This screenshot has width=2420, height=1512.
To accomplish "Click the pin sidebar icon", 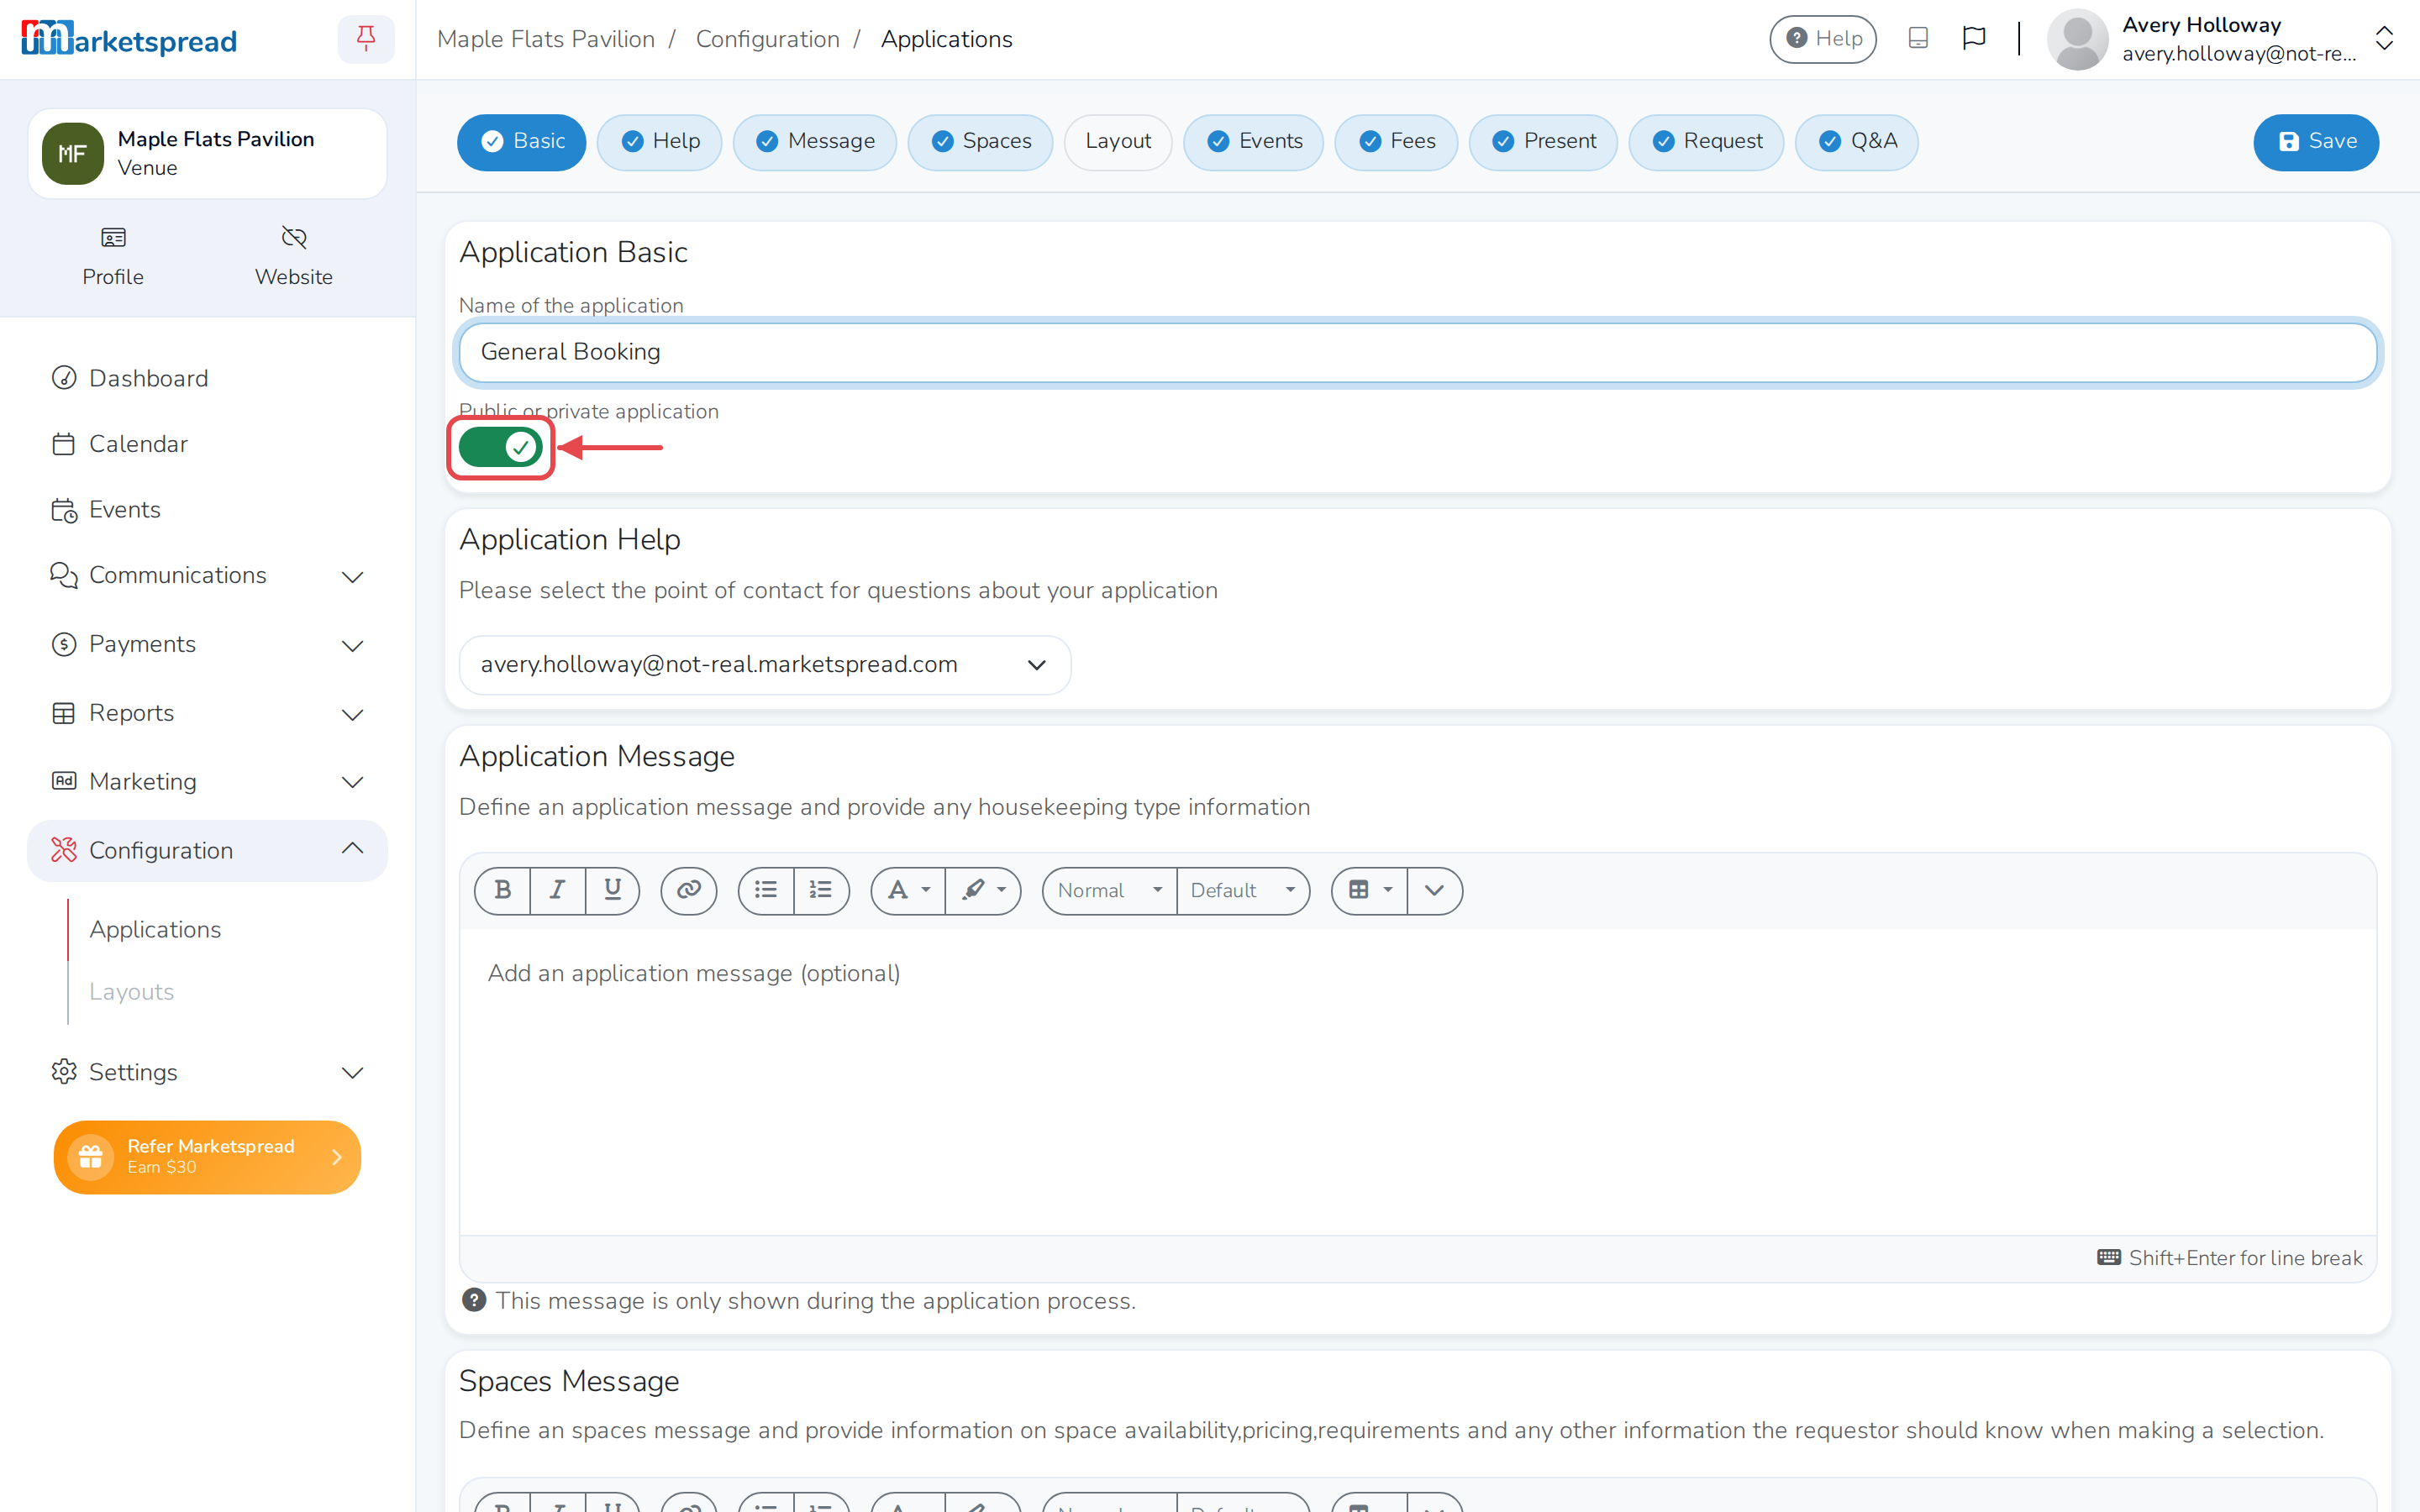I will click(x=366, y=39).
